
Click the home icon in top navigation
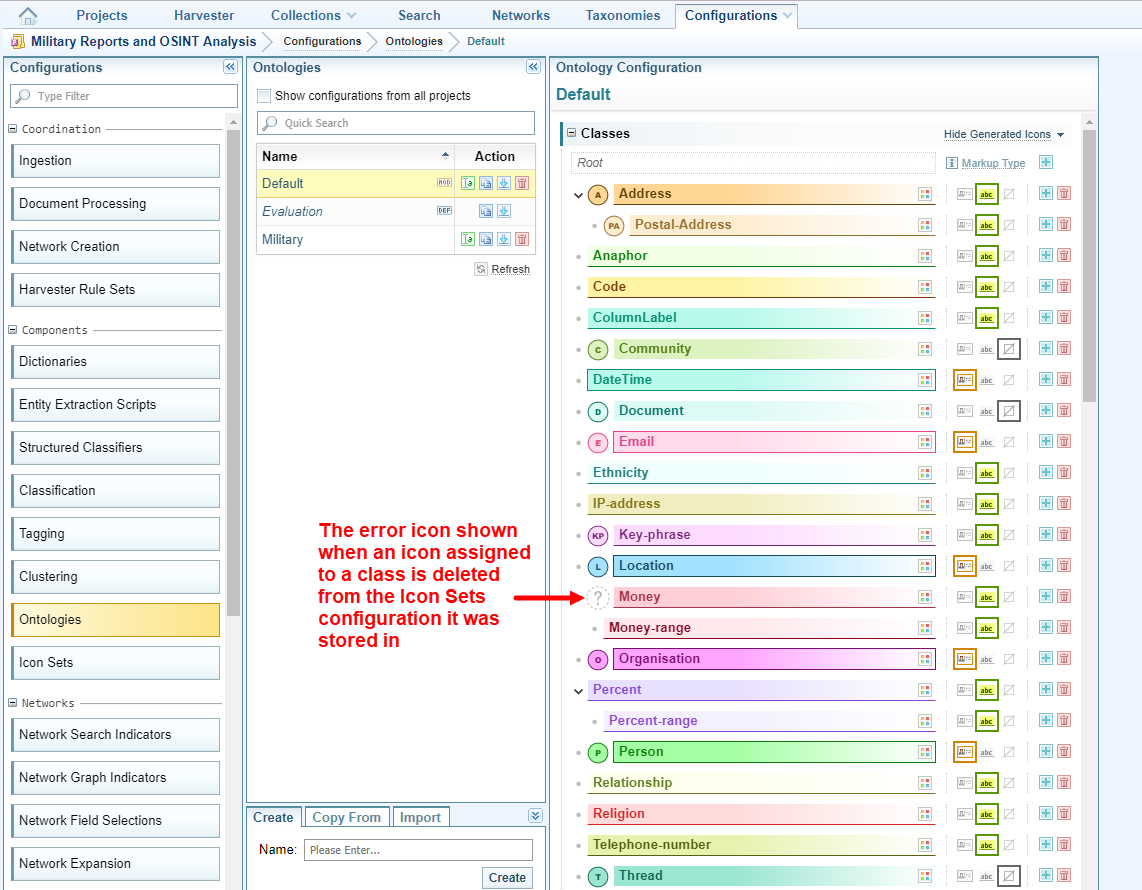28,16
